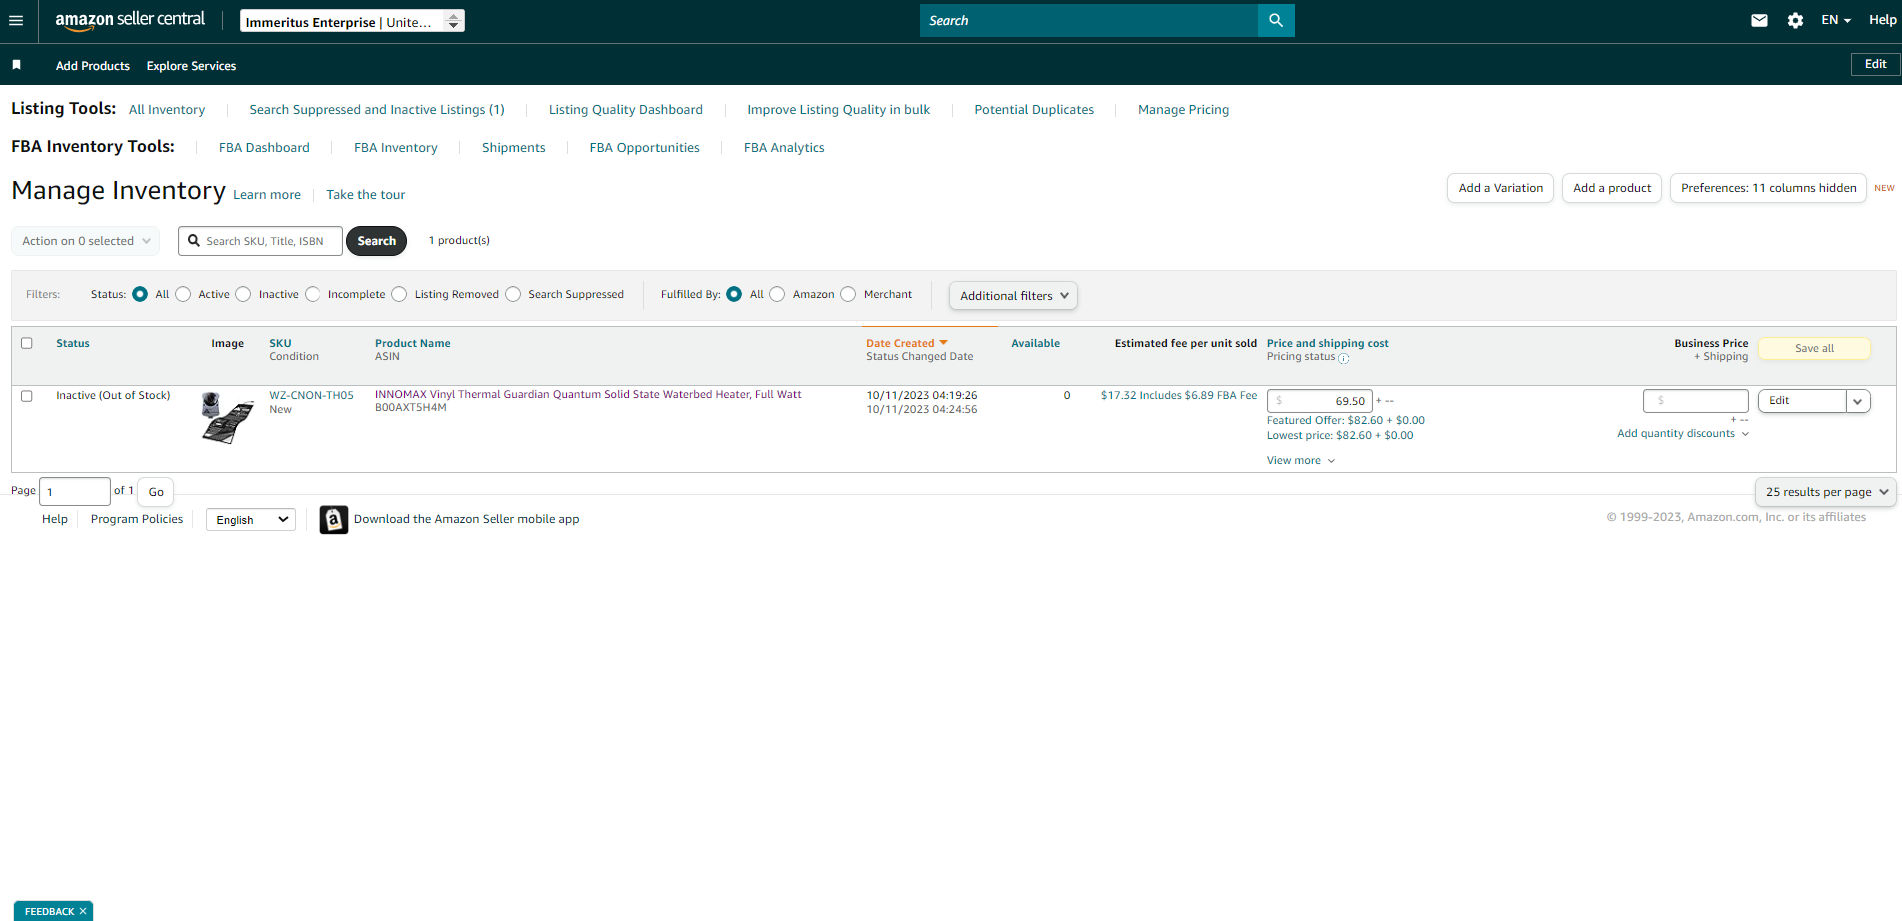Click the Amazon Seller Central logo
This screenshot has width=1902, height=921.
pos(130,20)
